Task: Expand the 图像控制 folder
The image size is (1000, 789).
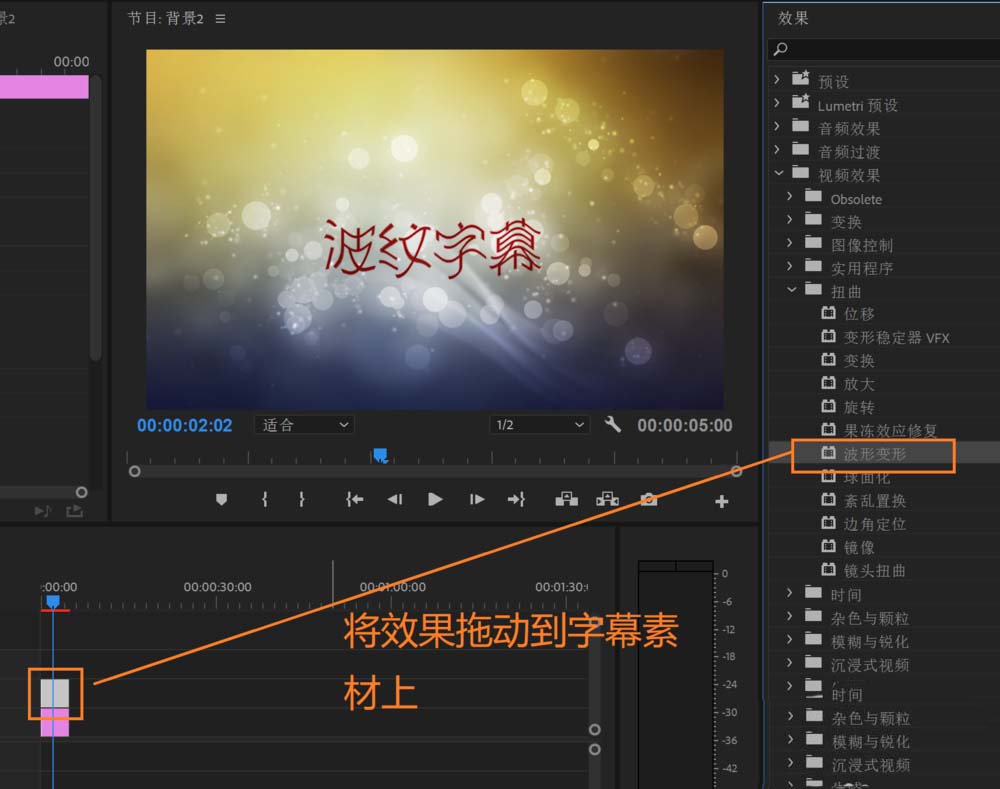Action: 791,244
